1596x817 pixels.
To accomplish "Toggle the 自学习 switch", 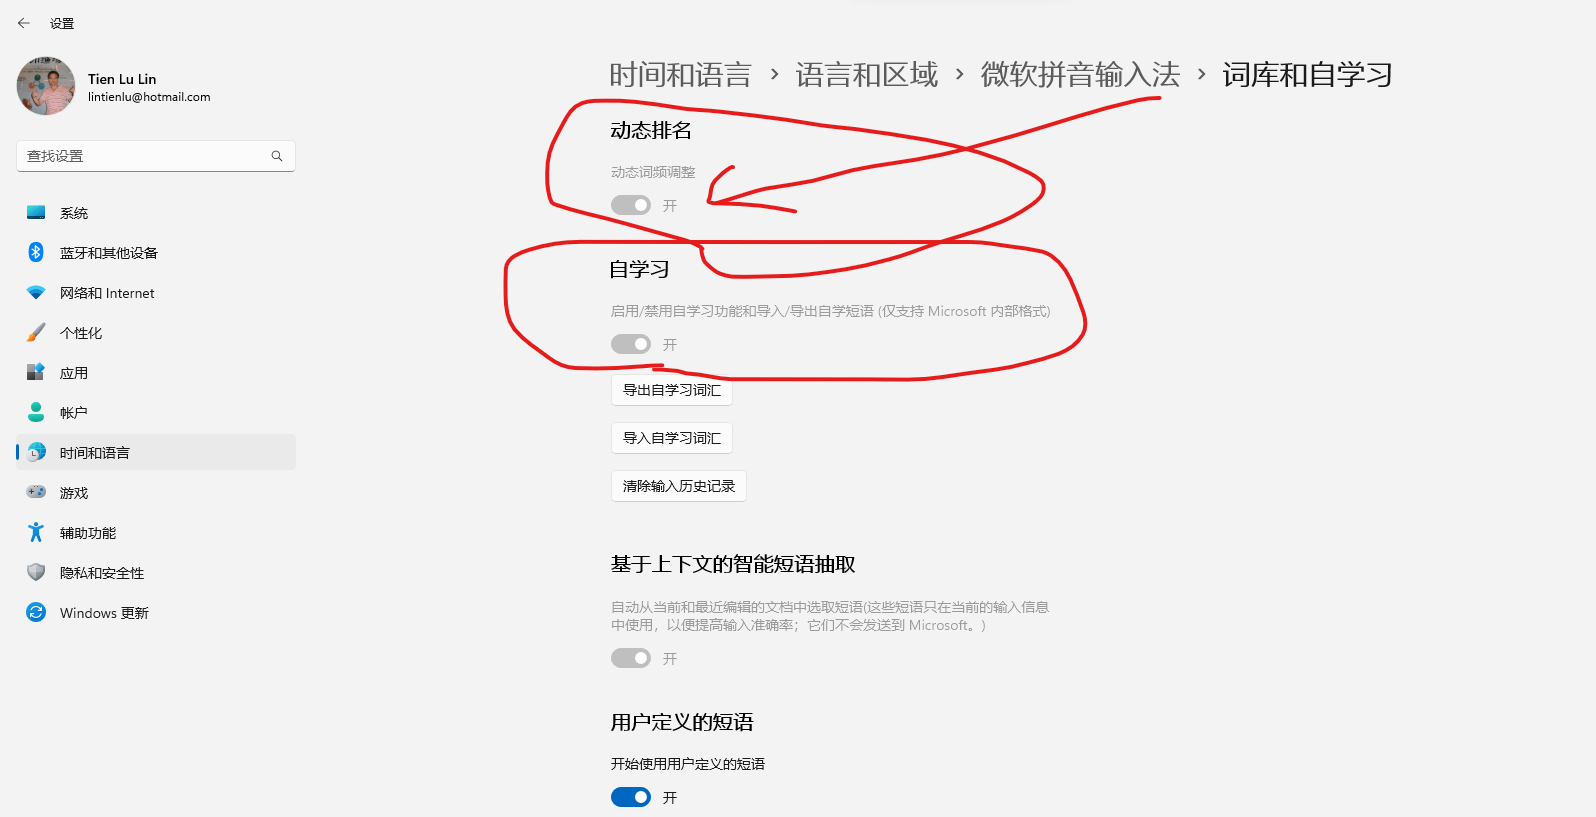I will 631,344.
